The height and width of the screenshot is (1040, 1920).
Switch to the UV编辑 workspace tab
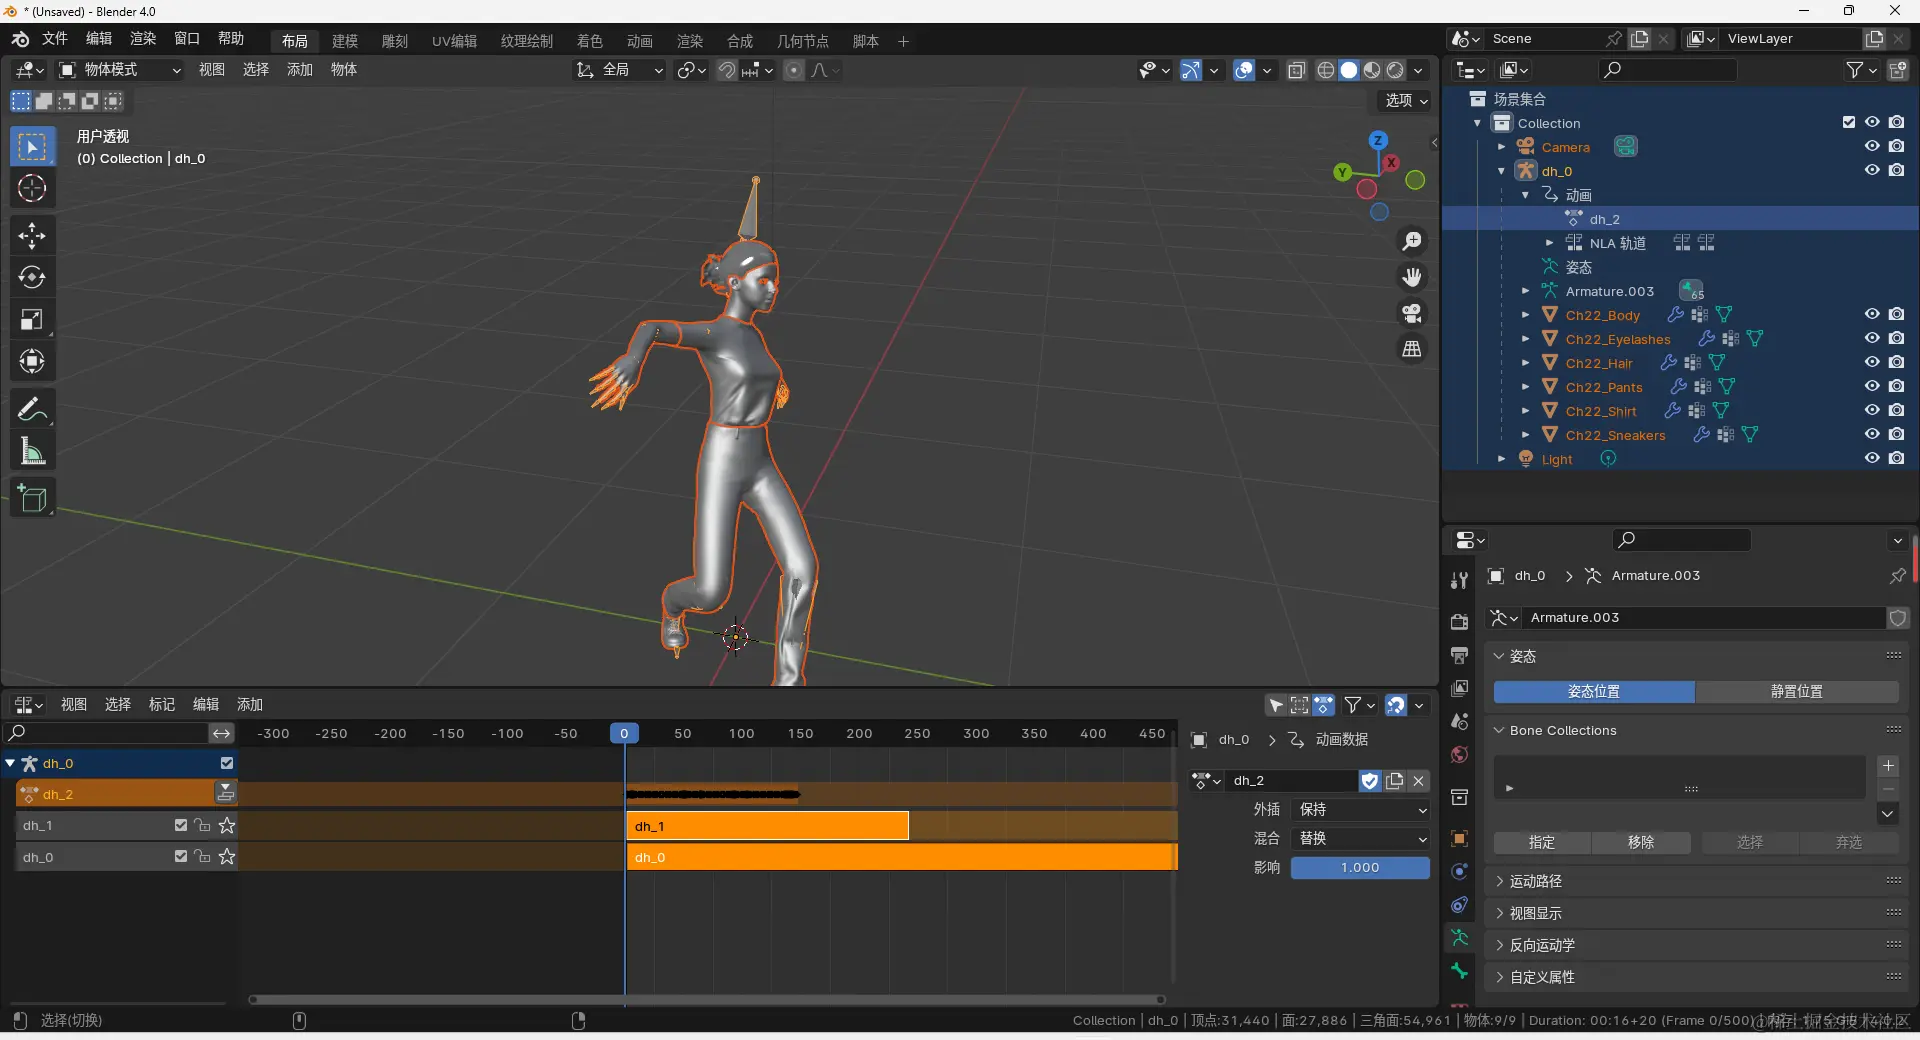point(454,41)
